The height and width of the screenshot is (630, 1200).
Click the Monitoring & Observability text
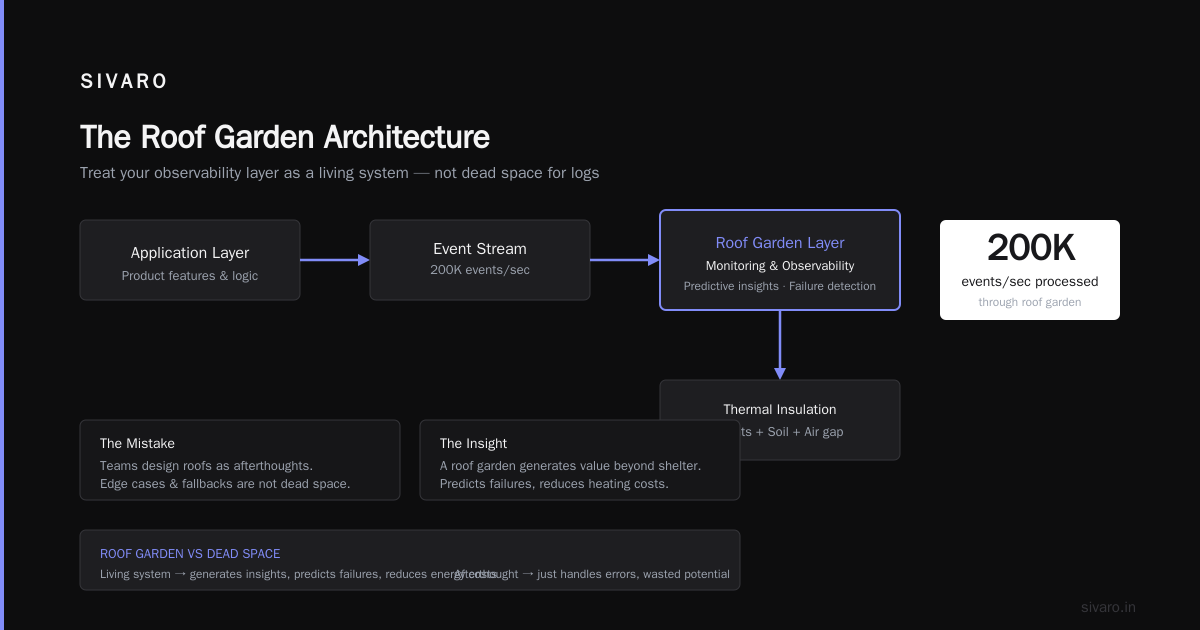tap(780, 266)
